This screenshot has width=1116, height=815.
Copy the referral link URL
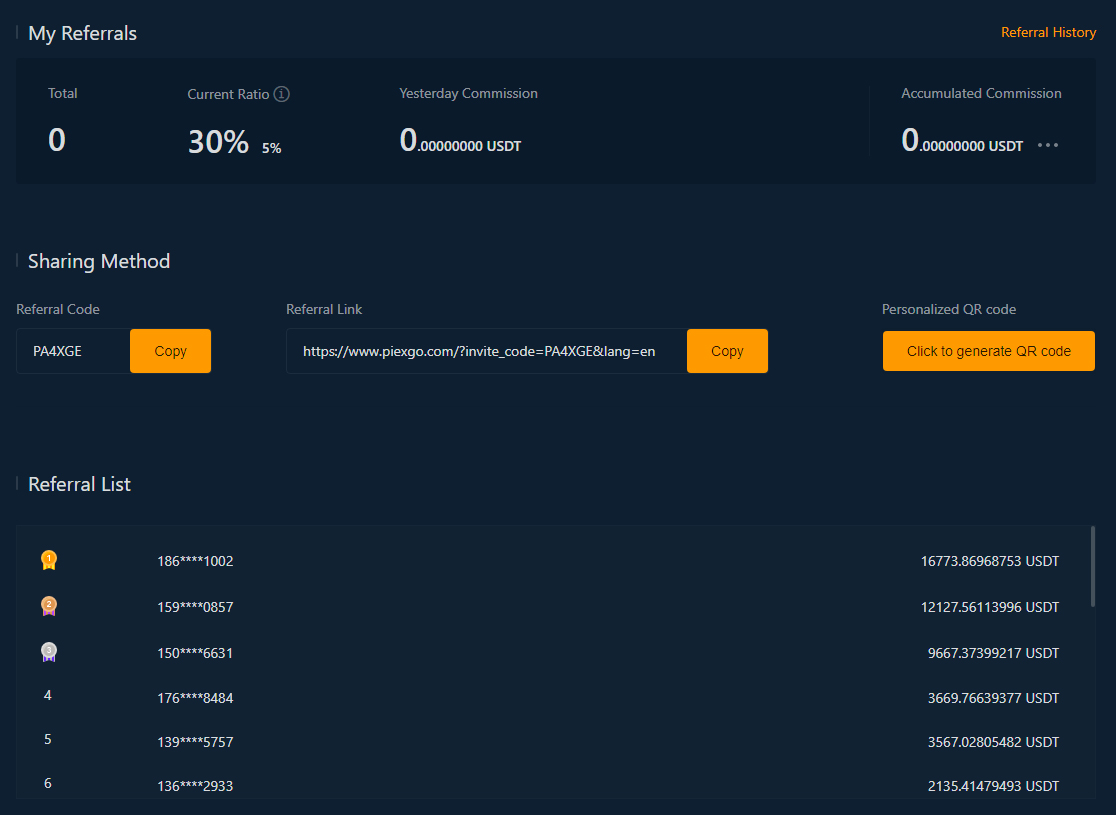click(727, 351)
